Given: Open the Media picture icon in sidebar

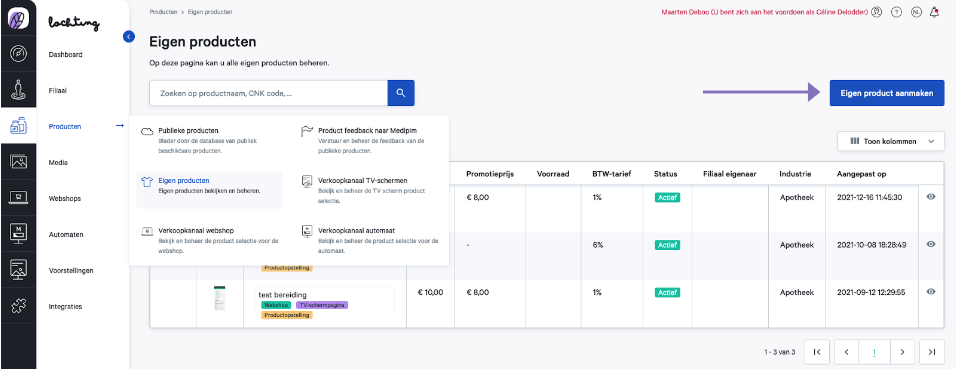Looking at the screenshot, I should 18,162.
